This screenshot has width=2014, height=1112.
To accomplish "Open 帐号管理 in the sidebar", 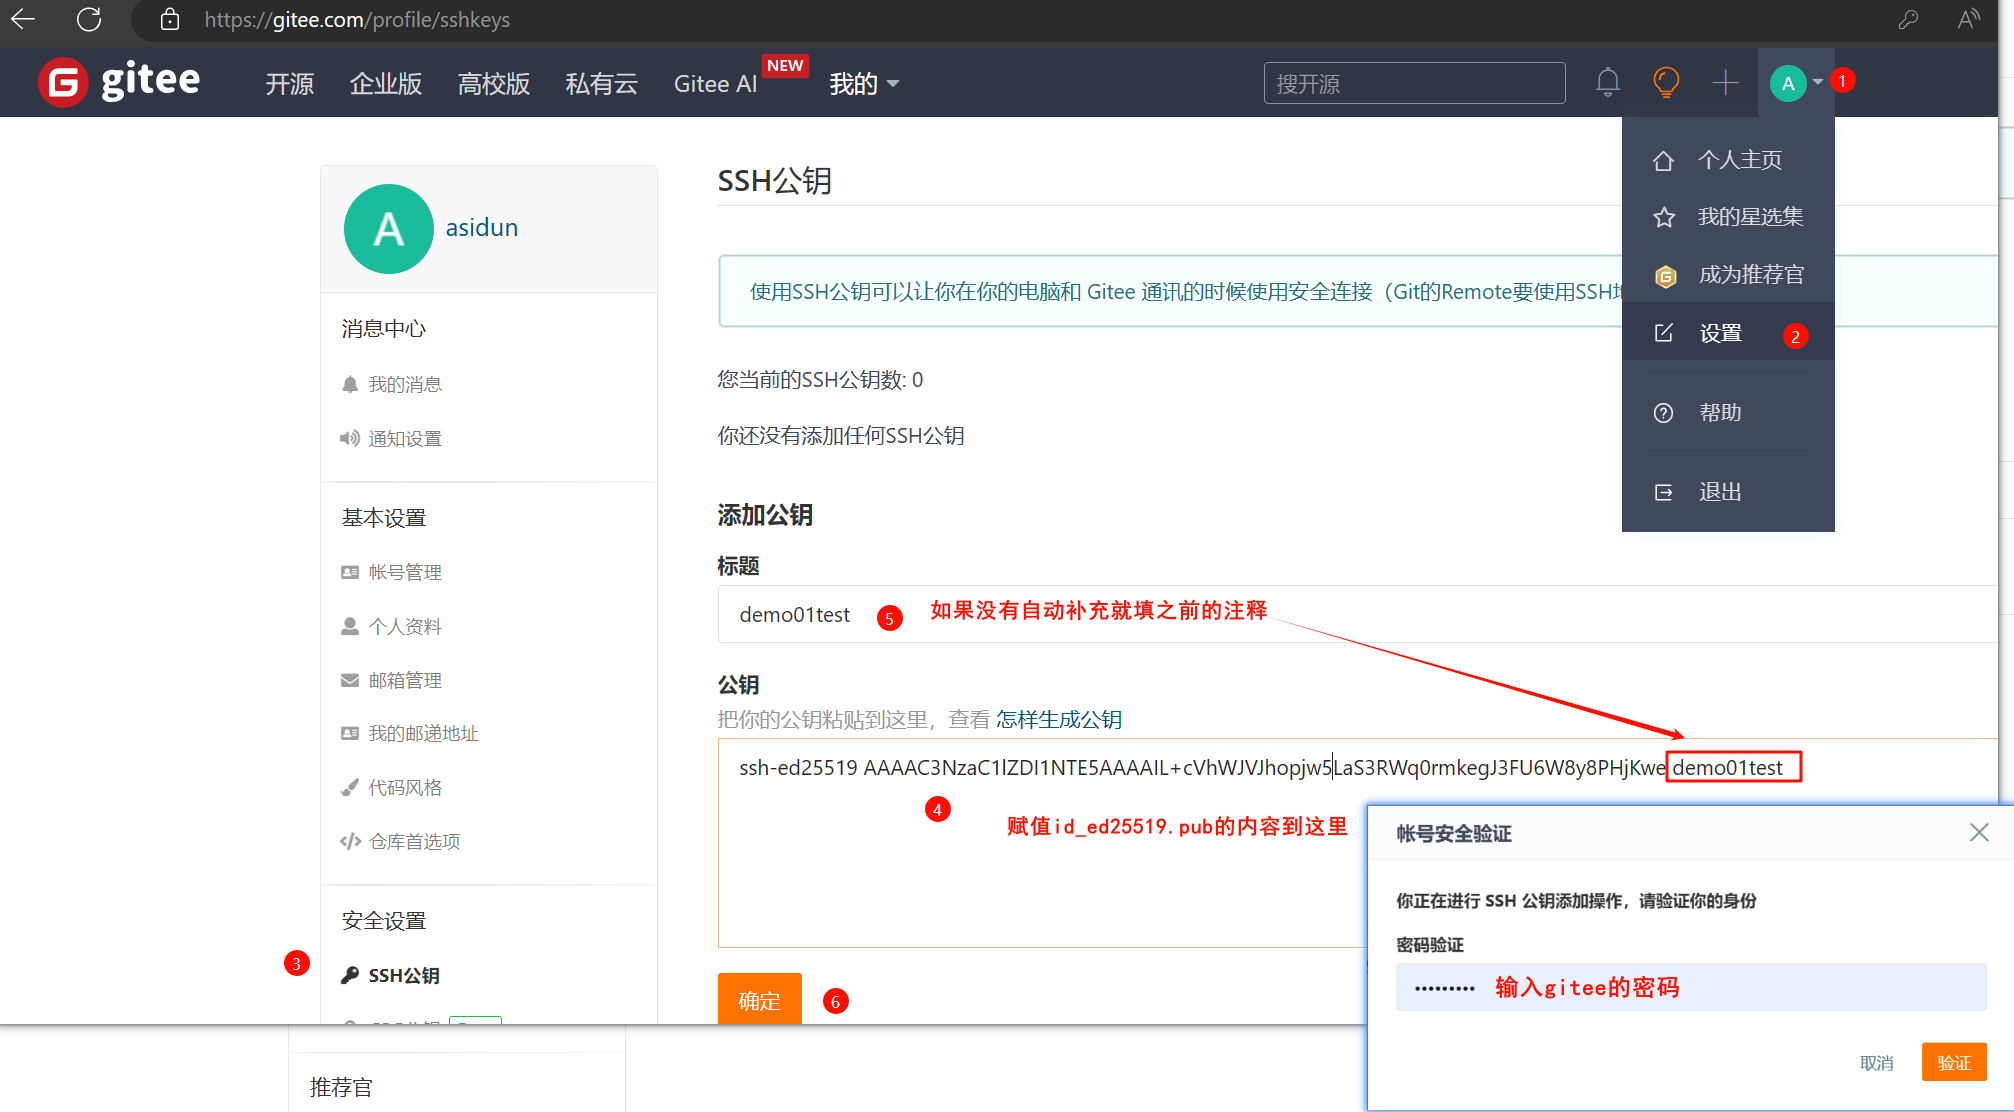I will (x=404, y=572).
